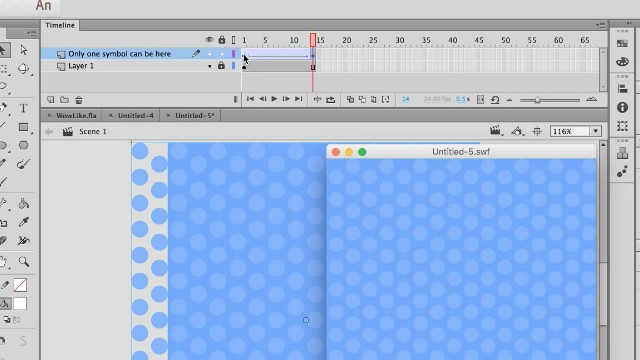Image resolution: width=640 pixels, height=360 pixels.
Task: Open the Motion Presets panel icon
Action: point(622,172)
